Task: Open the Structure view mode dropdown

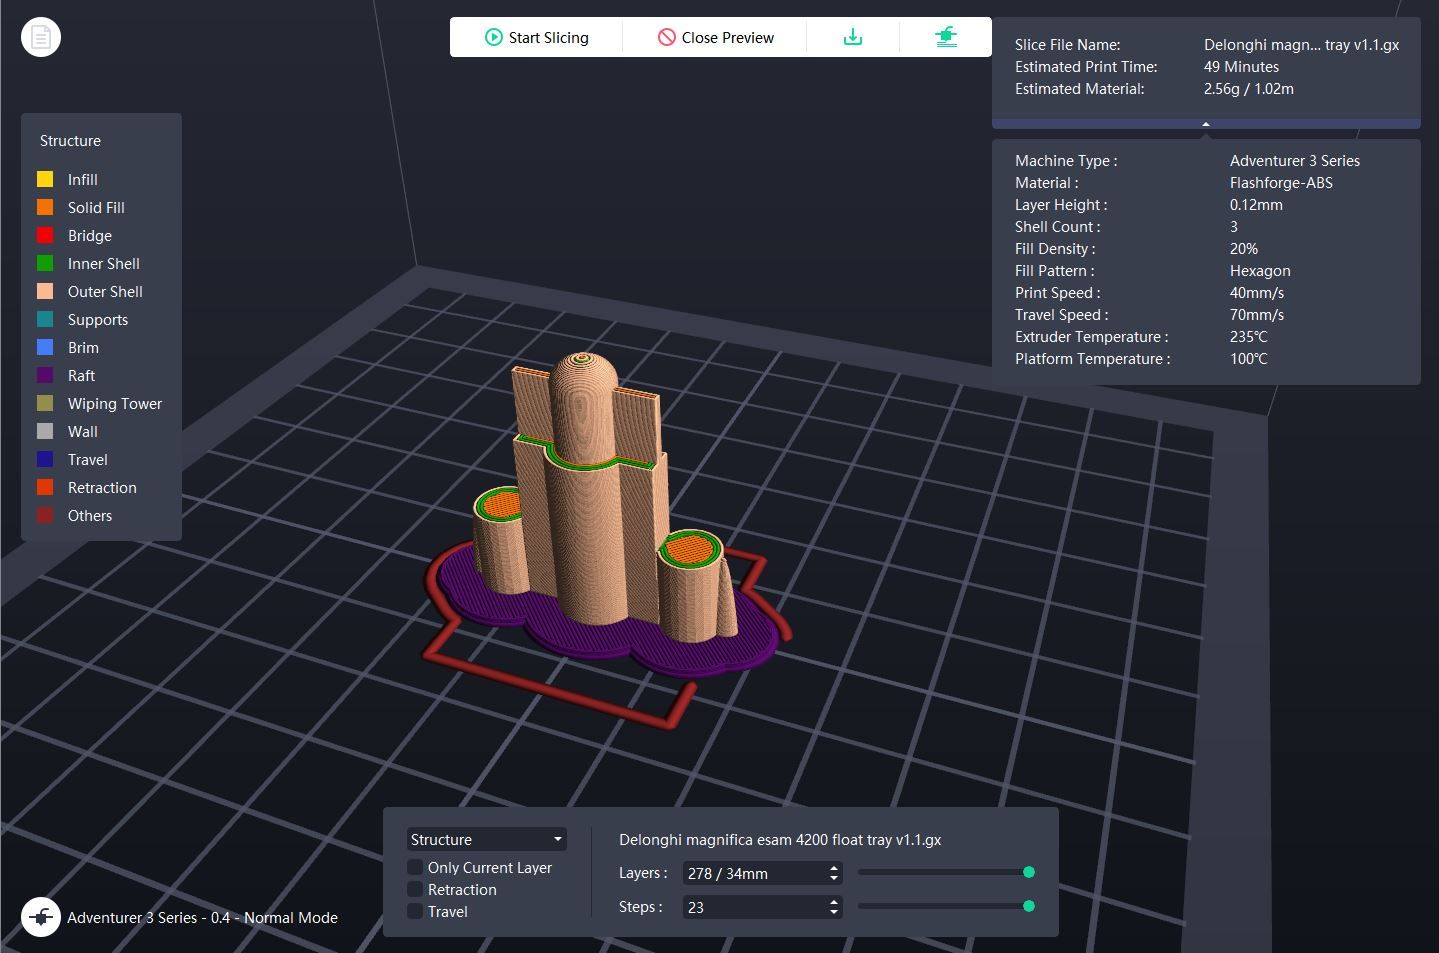Action: click(486, 839)
